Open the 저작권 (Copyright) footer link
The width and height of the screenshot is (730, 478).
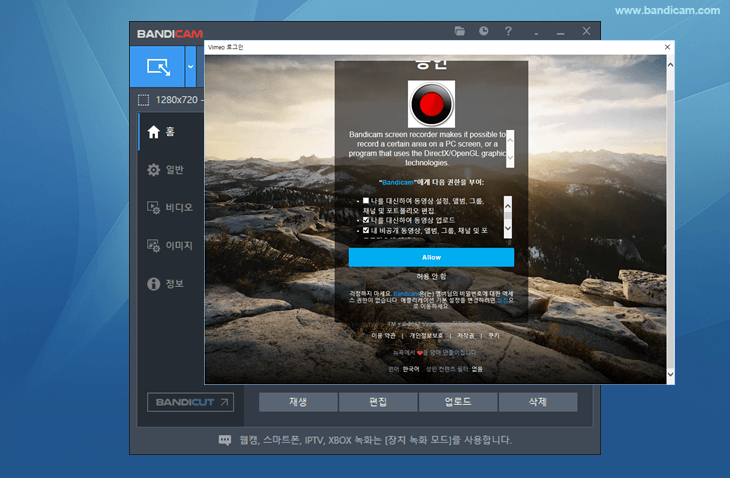click(x=466, y=336)
